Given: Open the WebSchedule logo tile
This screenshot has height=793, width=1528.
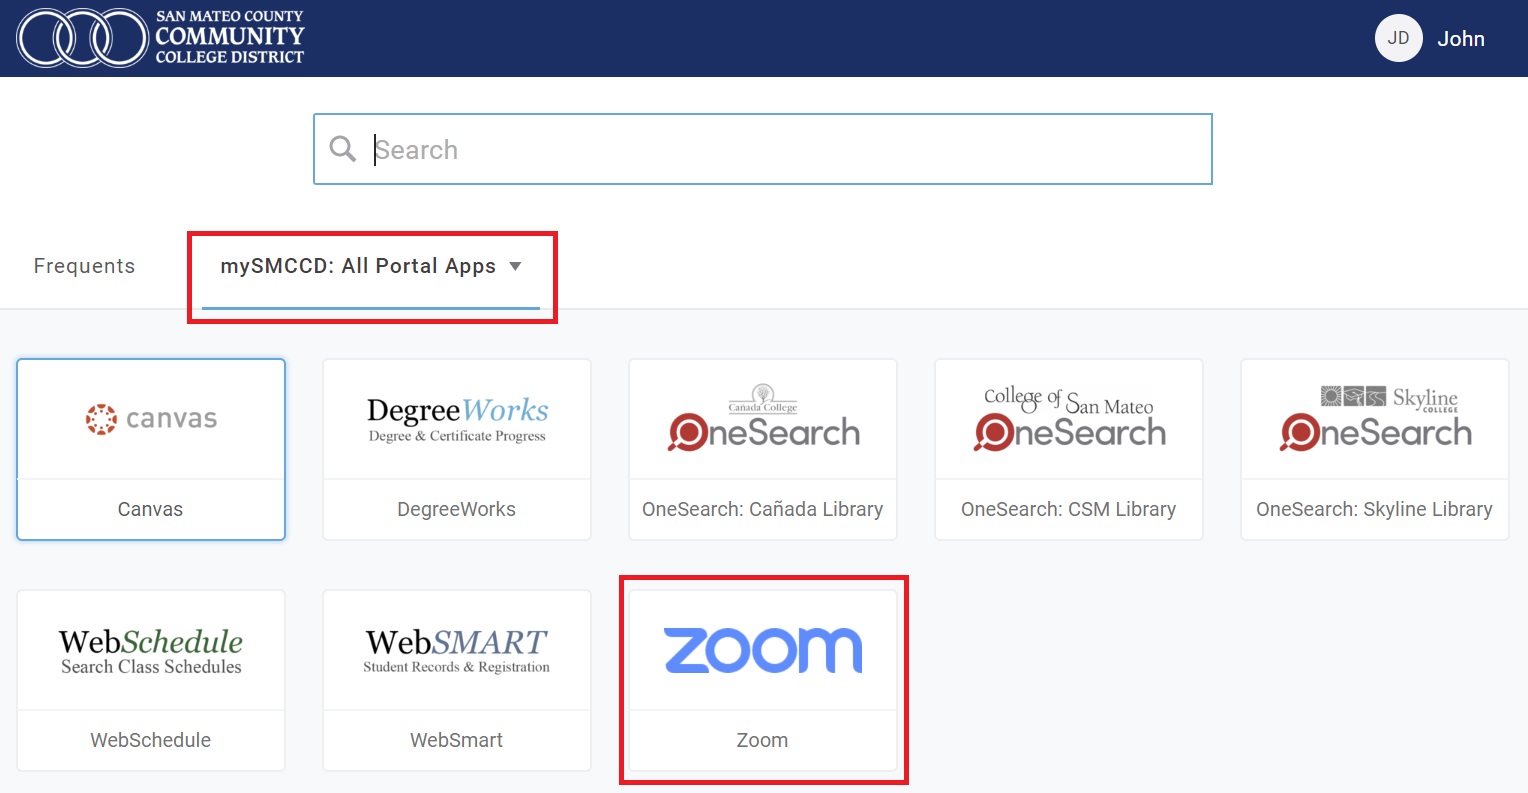Looking at the screenshot, I should pos(151,650).
